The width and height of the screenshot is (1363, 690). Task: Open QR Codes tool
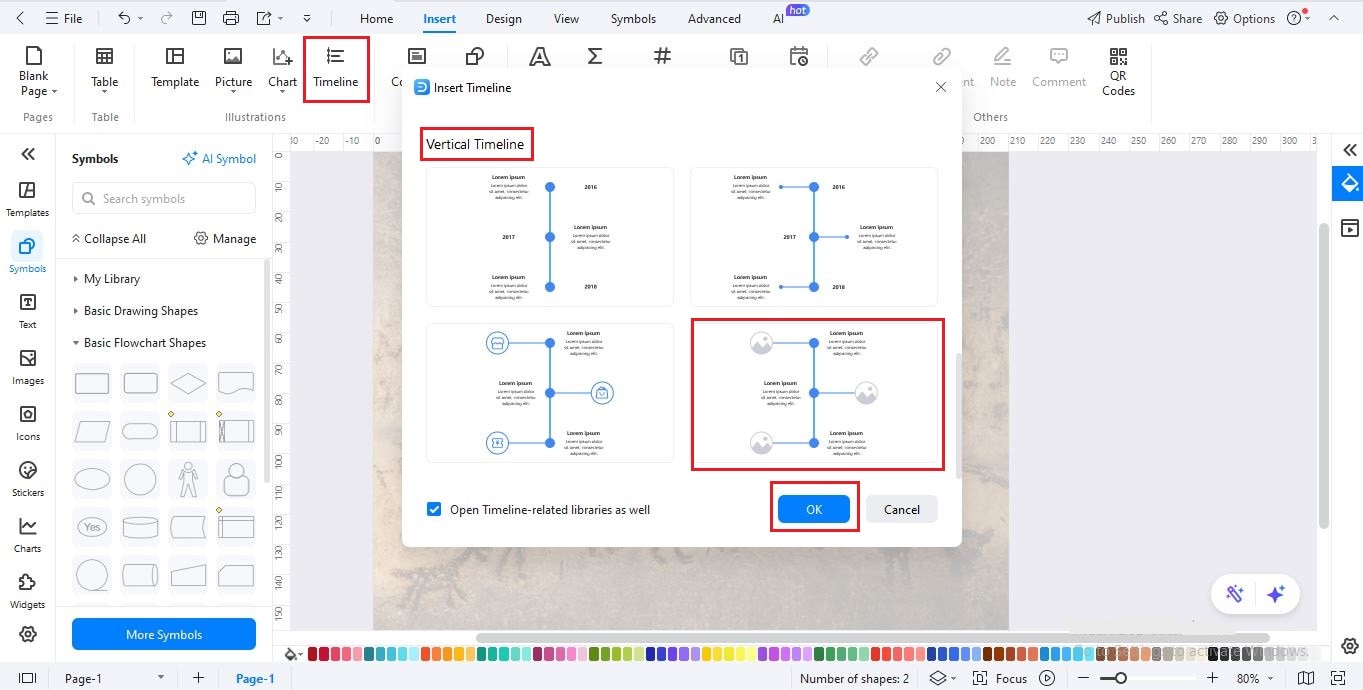click(x=1118, y=71)
